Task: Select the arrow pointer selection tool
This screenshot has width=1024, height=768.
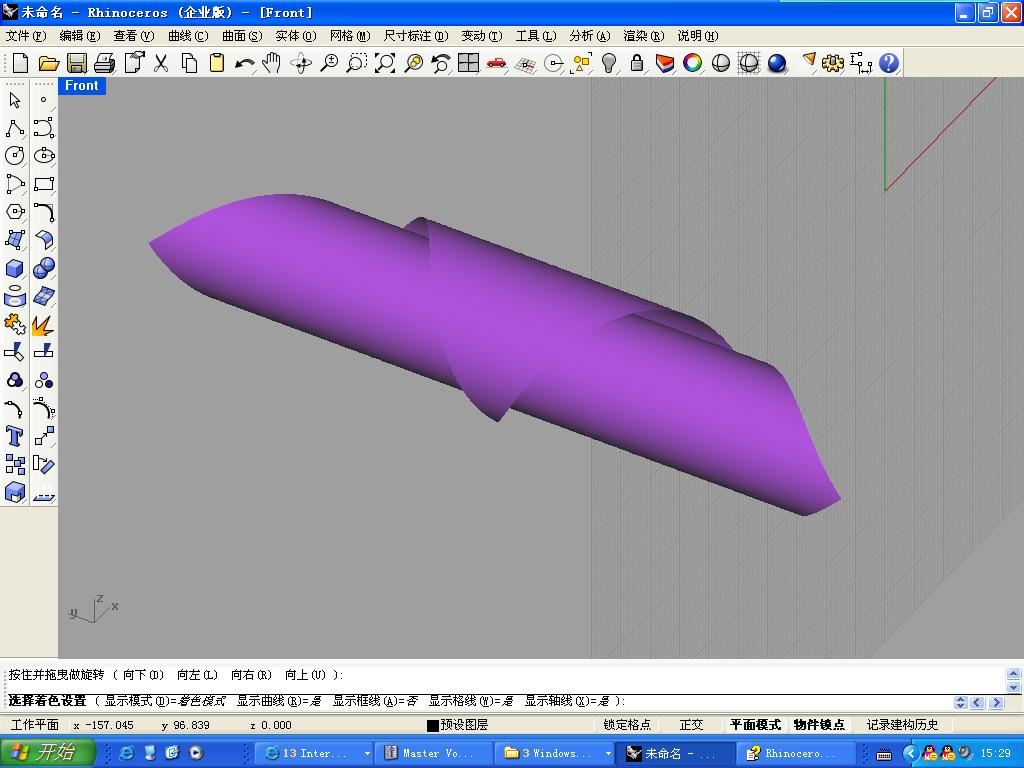Action: click(15, 100)
